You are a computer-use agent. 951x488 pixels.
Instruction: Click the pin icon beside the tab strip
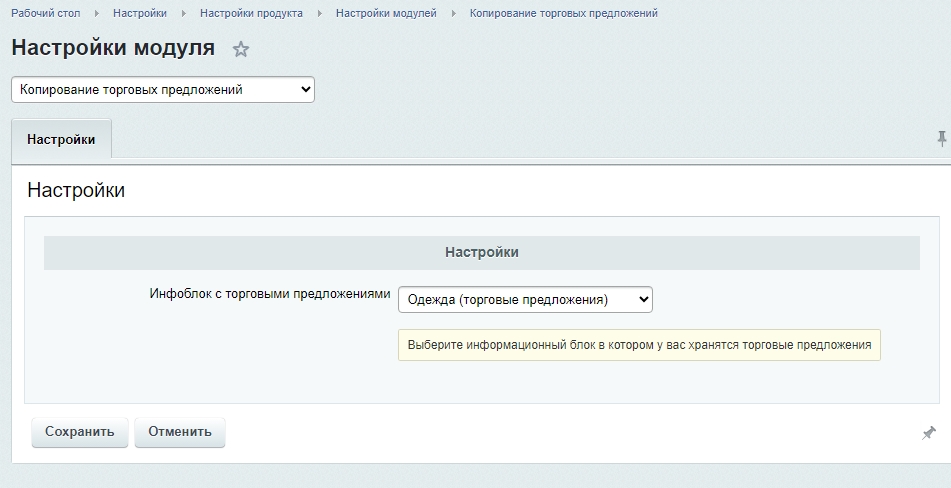(941, 139)
